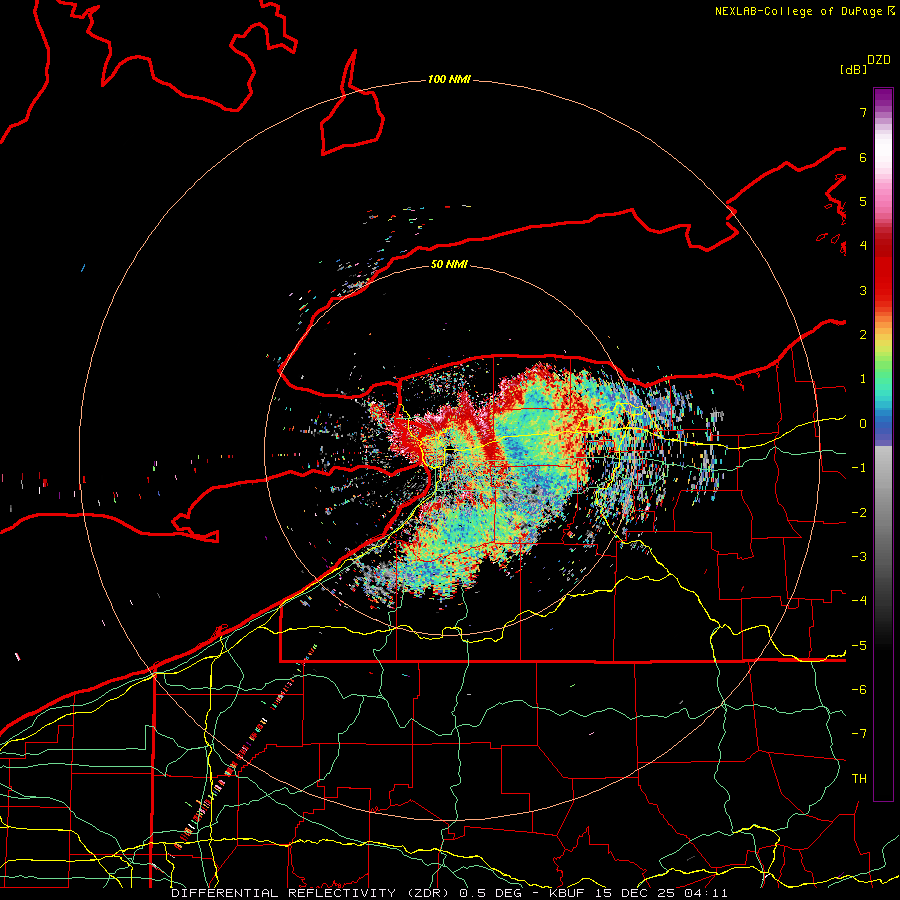Click the KBUF 15 DEC 25 04:11 timestamp
Image resolution: width=900 pixels, height=900 pixels.
[639, 893]
